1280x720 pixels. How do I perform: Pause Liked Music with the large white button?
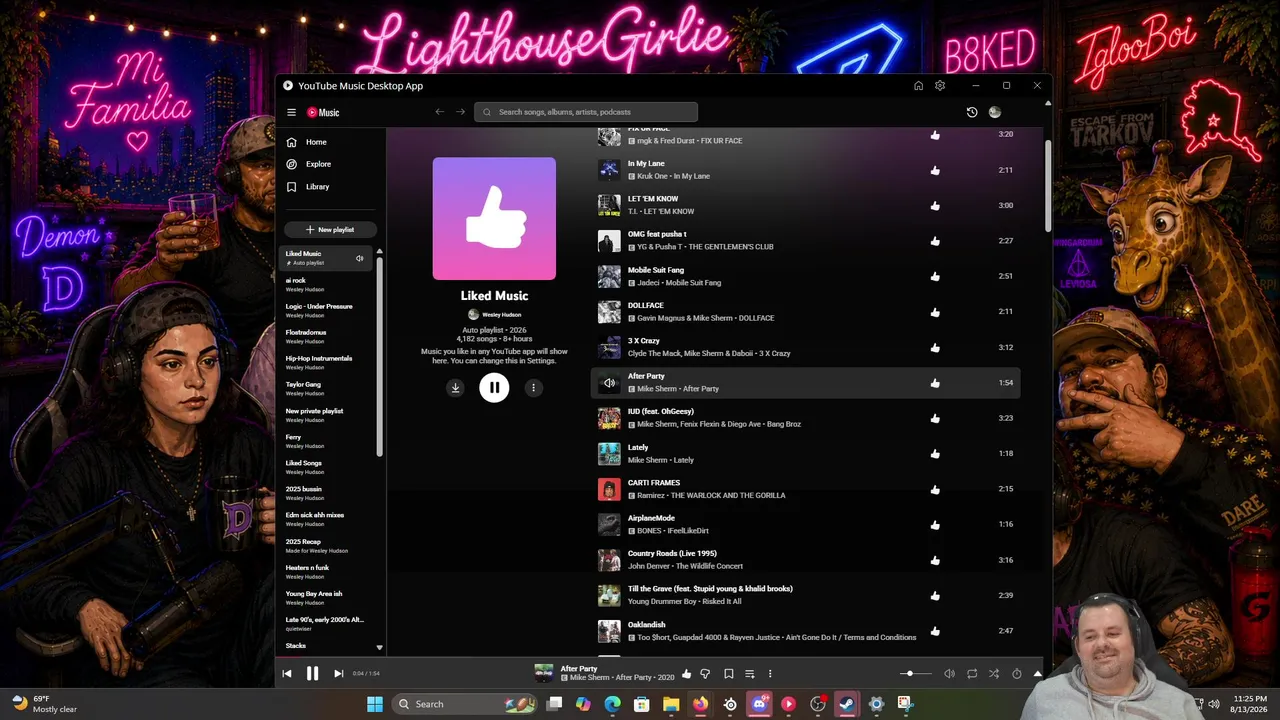pyautogui.click(x=494, y=388)
